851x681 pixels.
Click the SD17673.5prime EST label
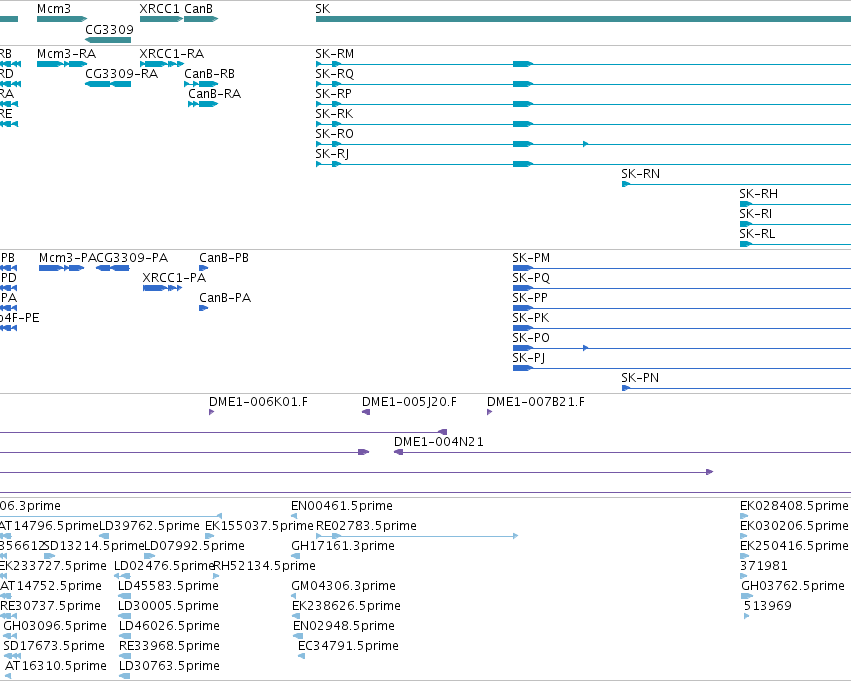54,647
